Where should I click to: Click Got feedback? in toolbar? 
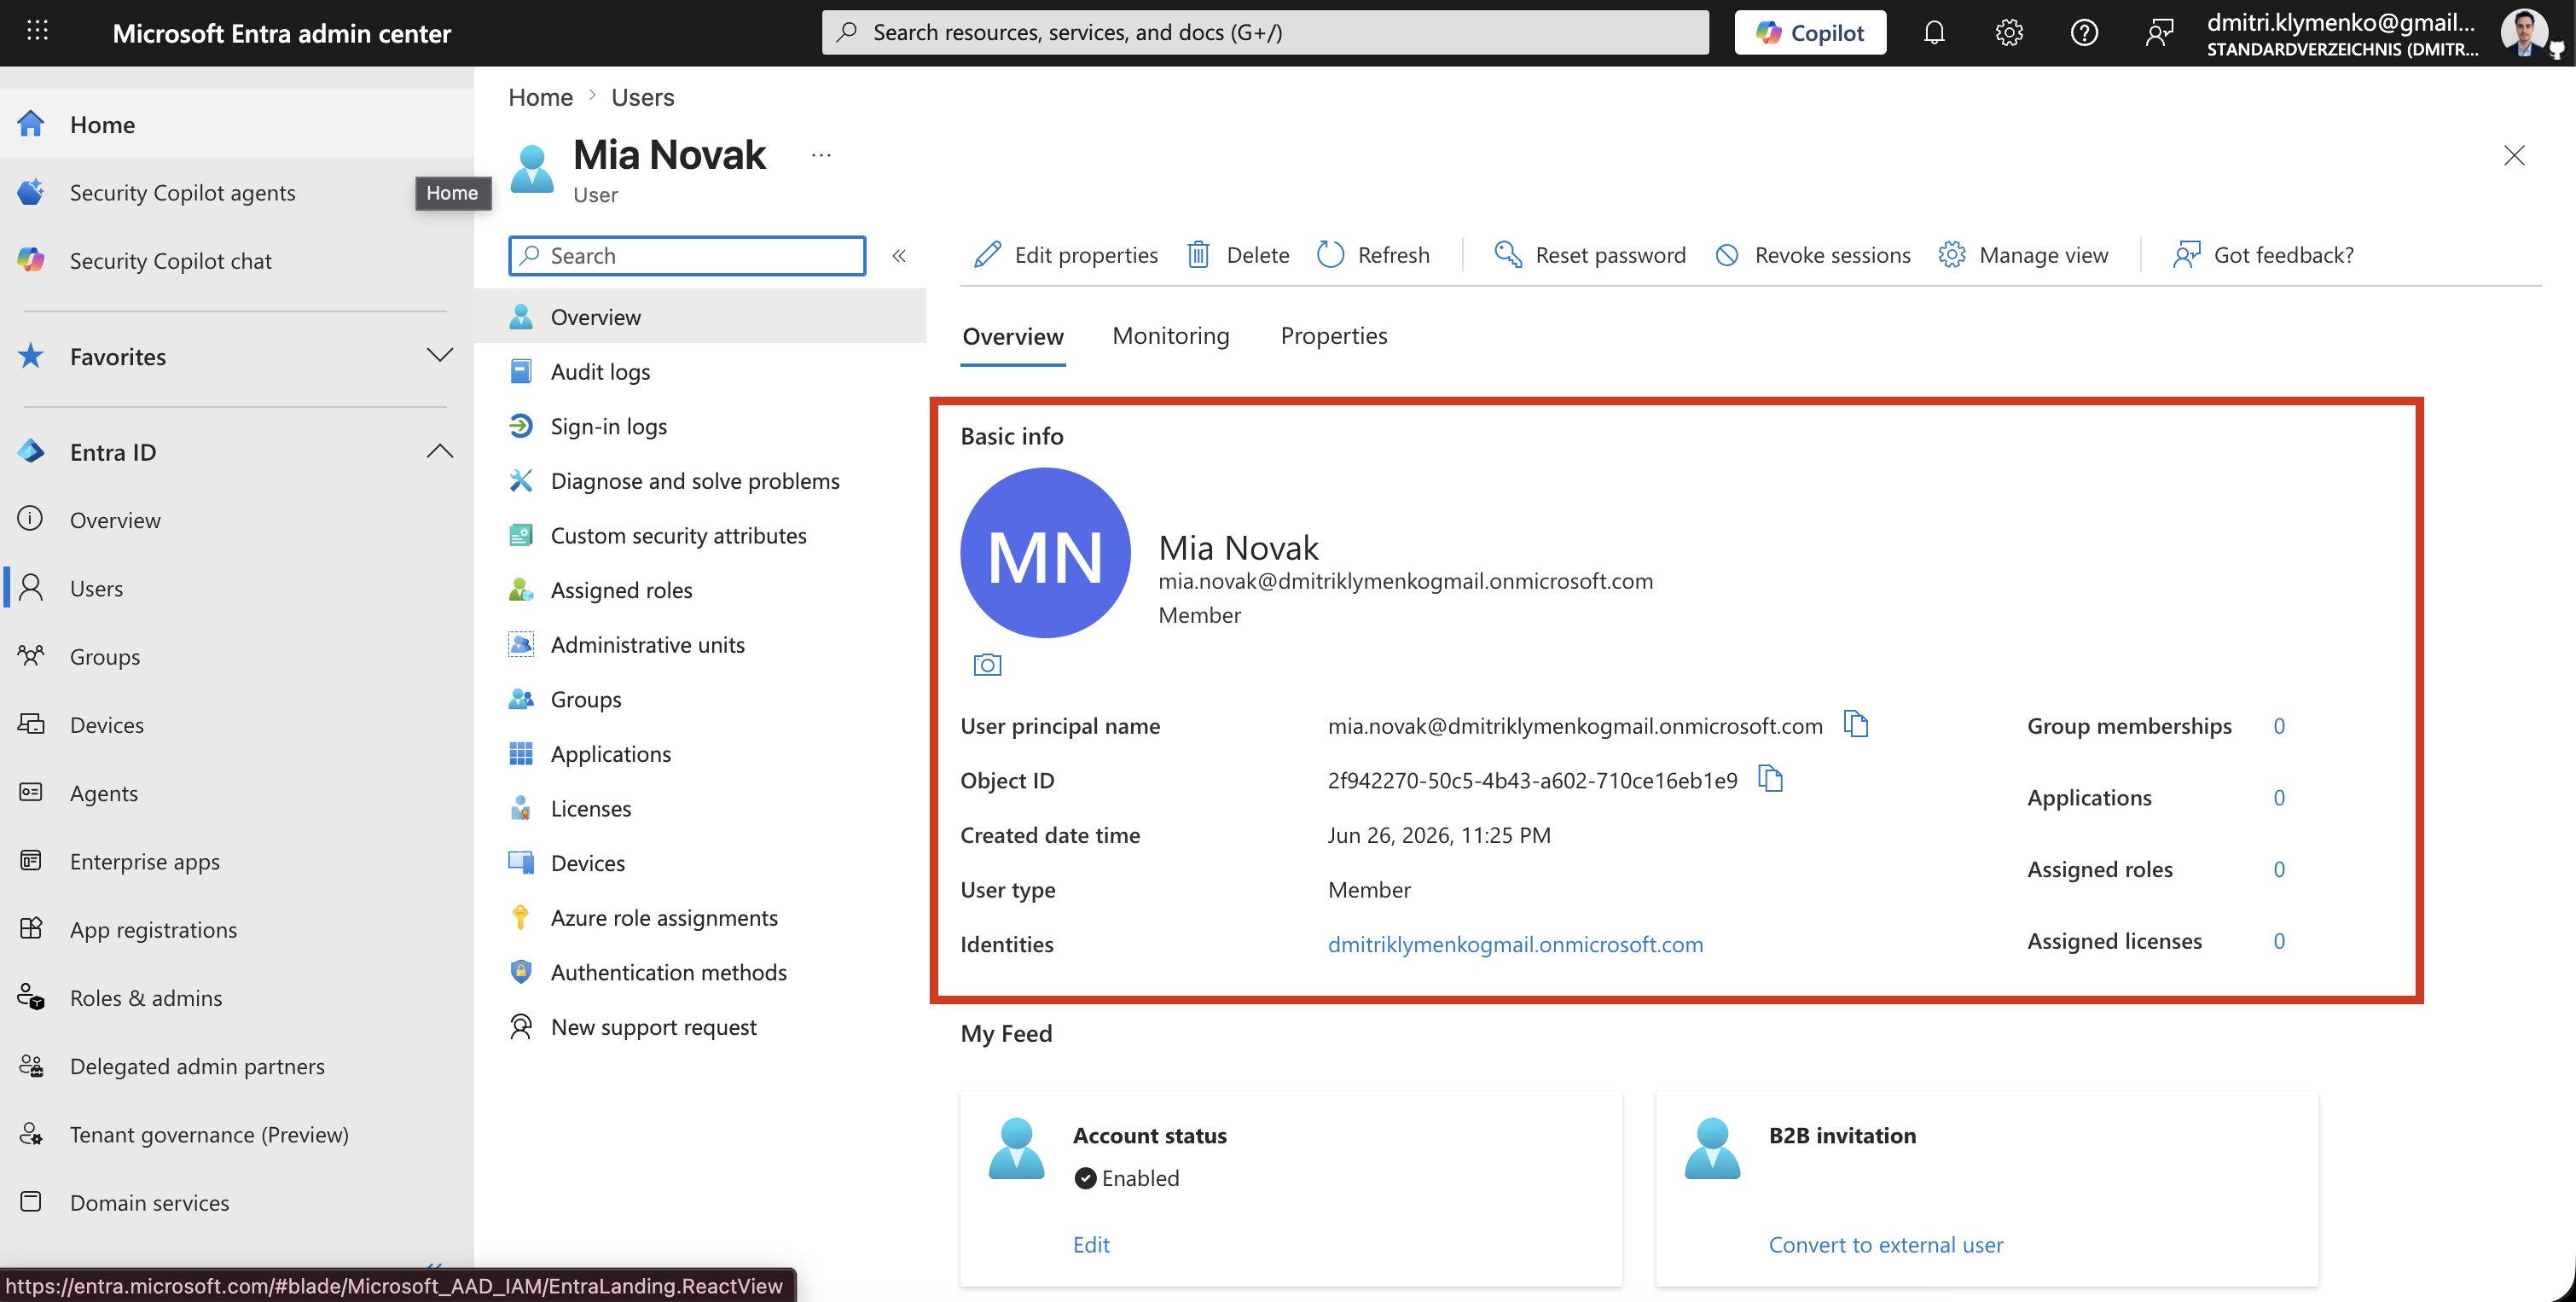pos(2263,255)
